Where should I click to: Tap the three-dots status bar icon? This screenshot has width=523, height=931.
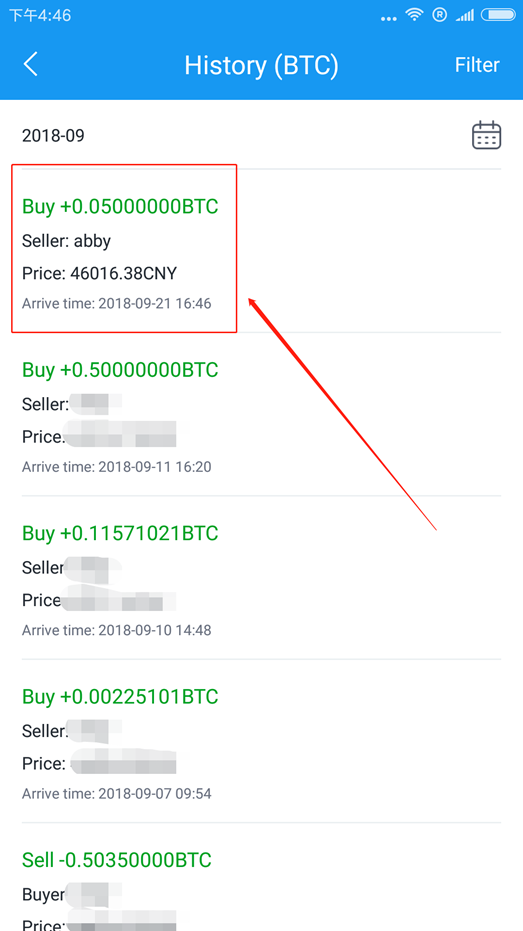pos(388,18)
